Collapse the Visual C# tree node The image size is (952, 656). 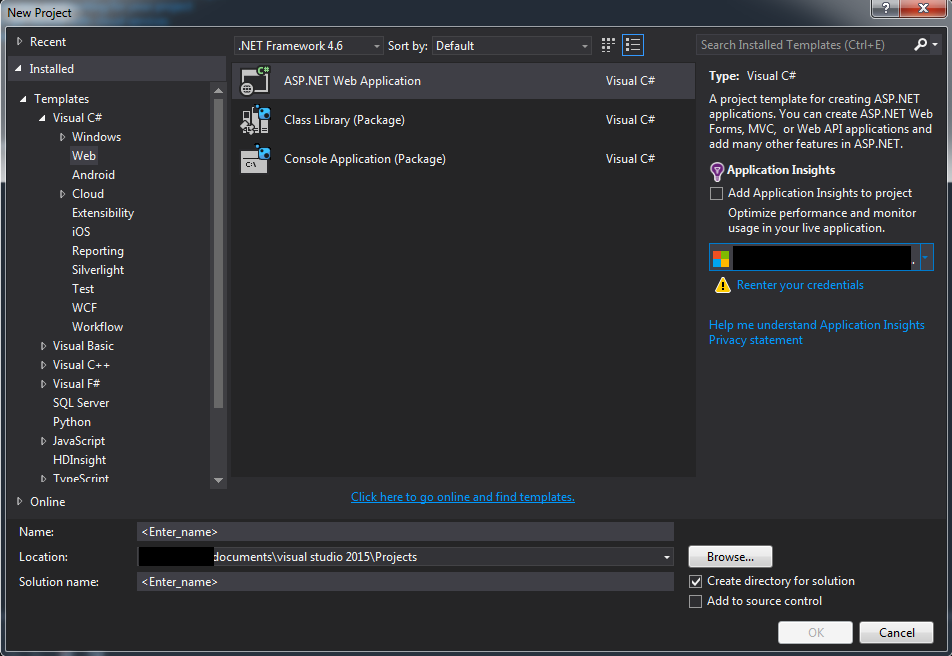pos(42,118)
